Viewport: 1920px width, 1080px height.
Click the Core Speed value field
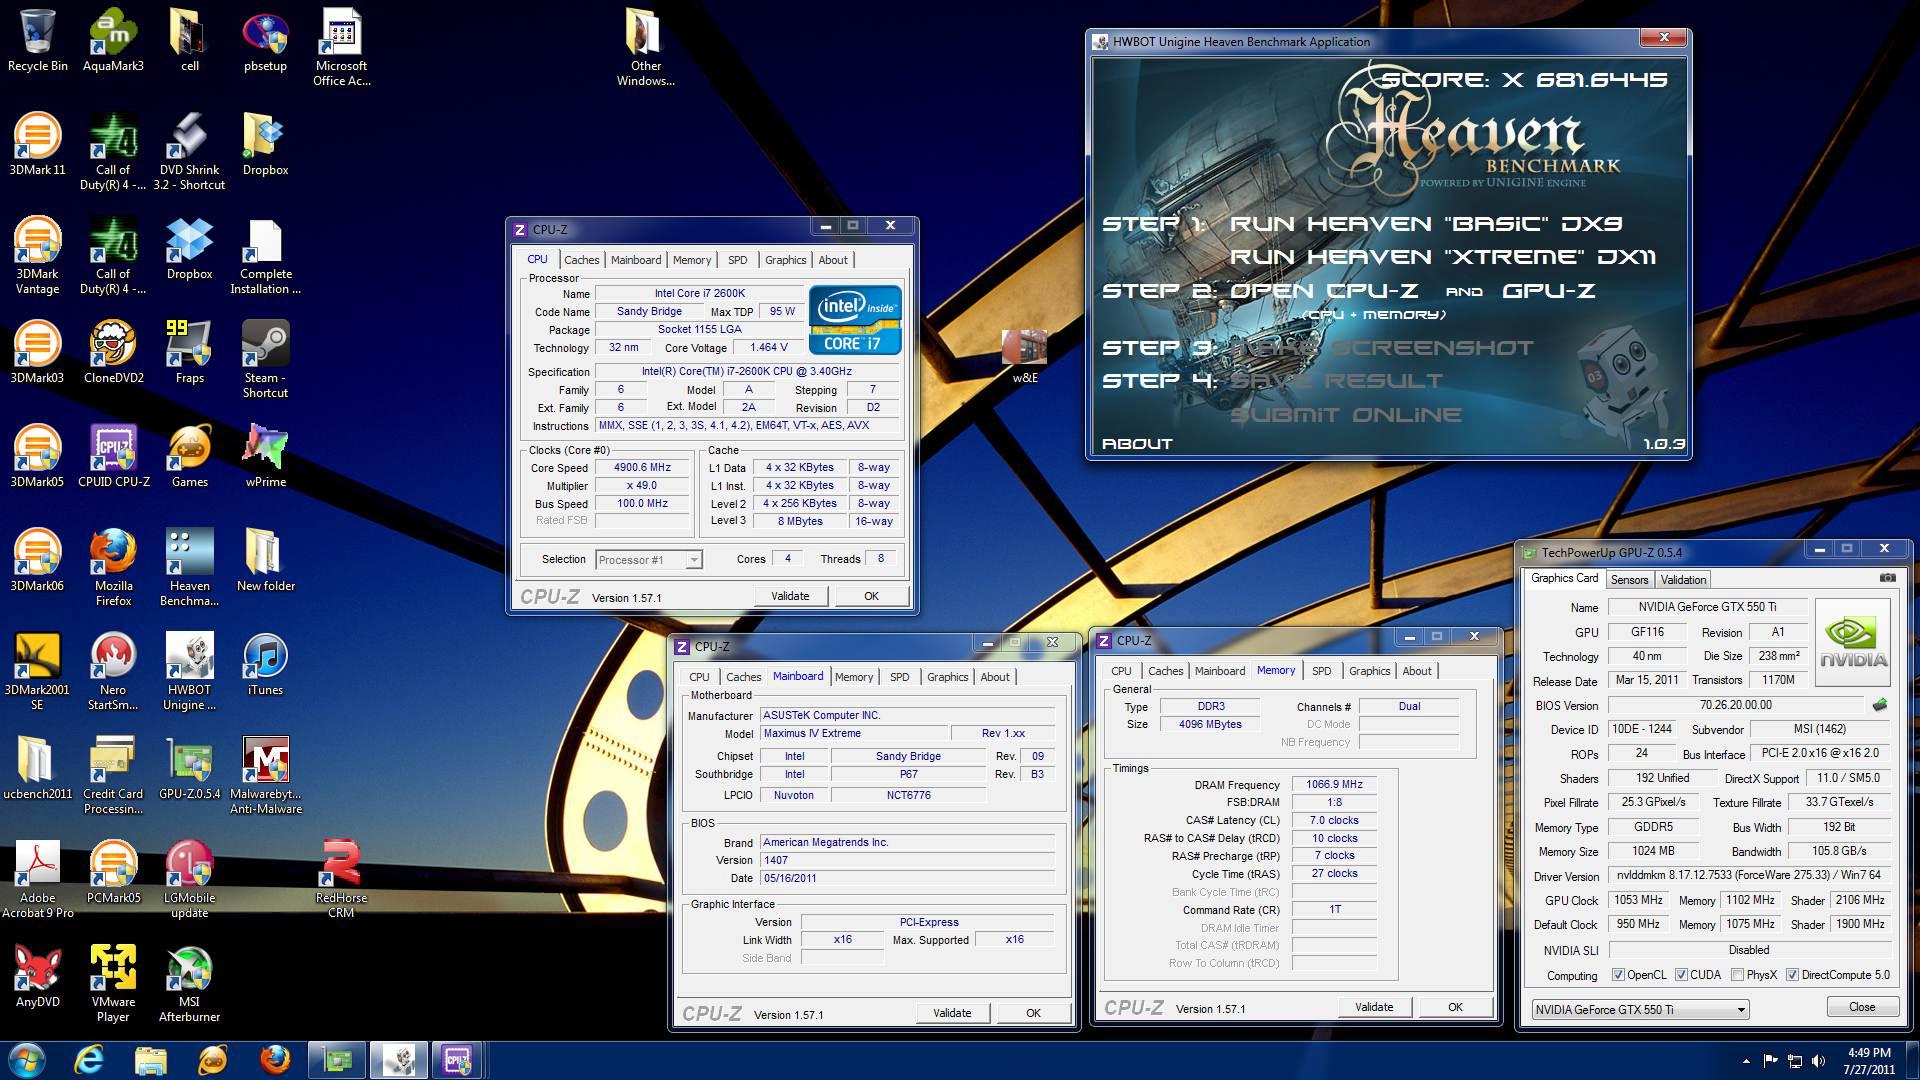(x=643, y=468)
